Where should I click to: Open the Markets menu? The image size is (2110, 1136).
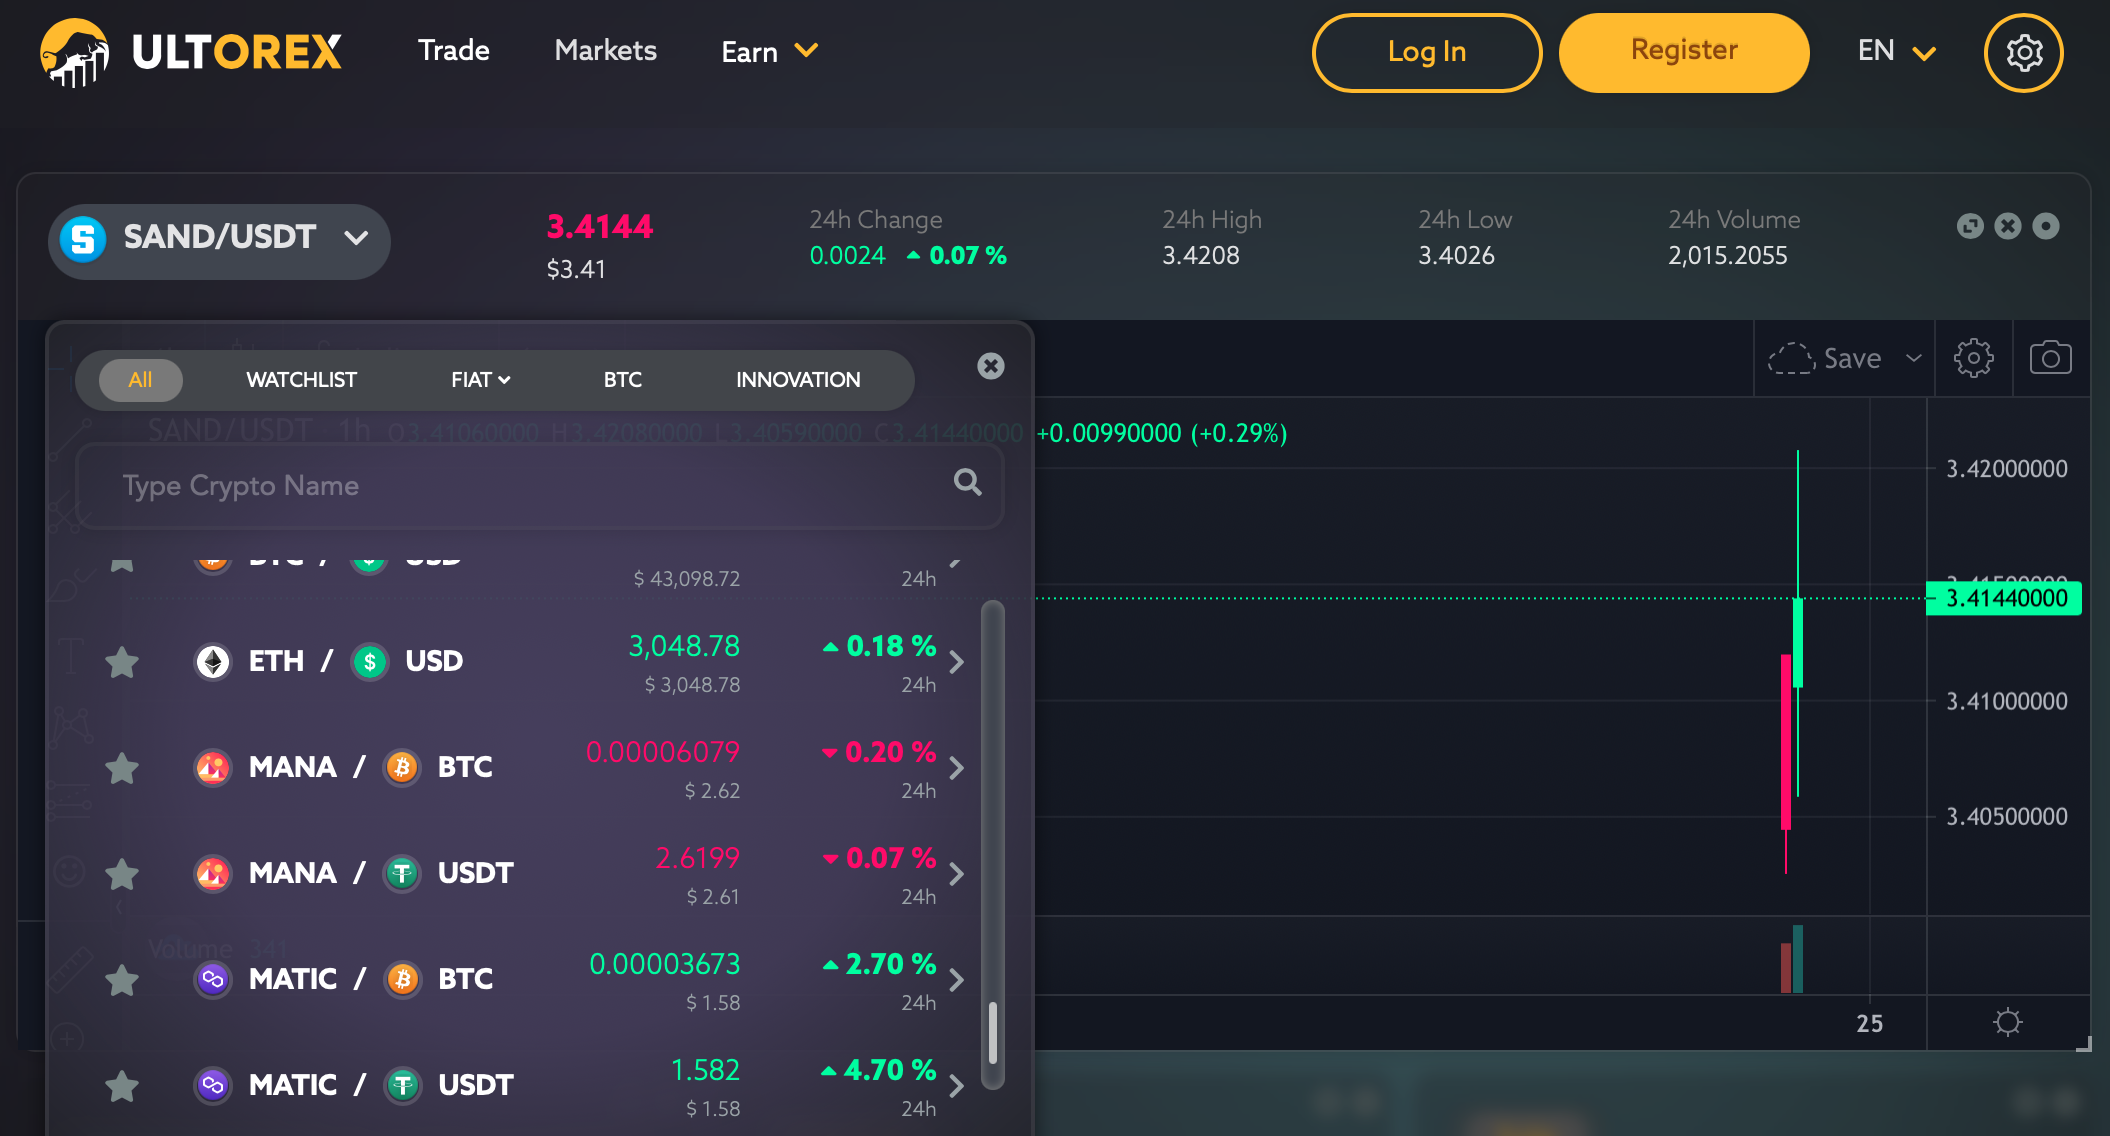(x=605, y=50)
